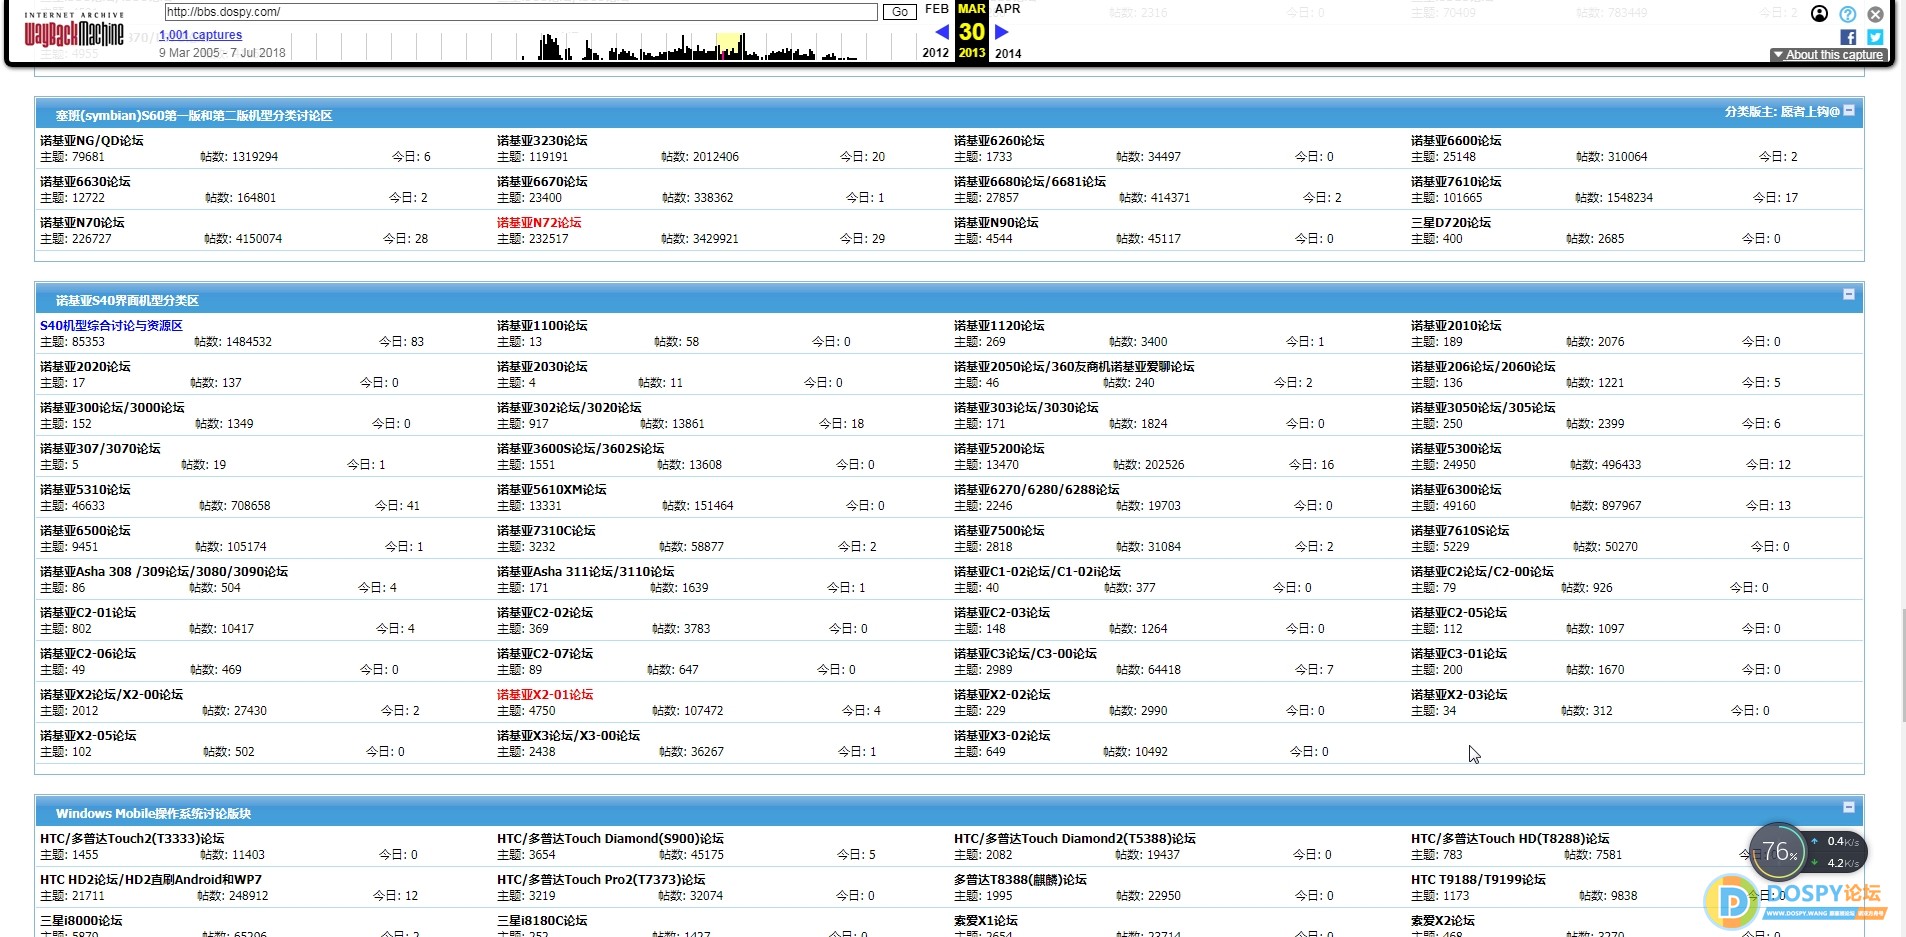The height and width of the screenshot is (937, 1906).
Task: Open 诺基亚X3-02论坛
Action: 1002,736
